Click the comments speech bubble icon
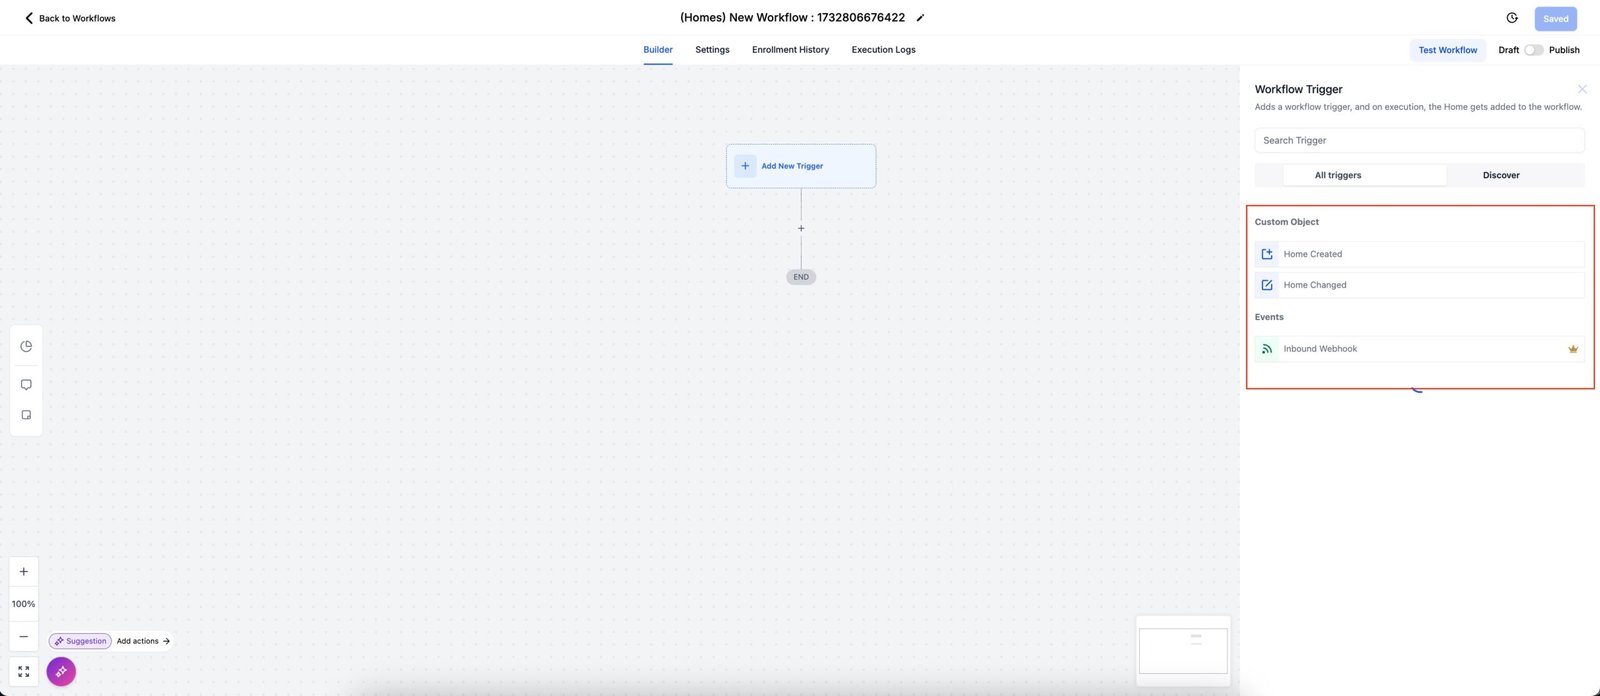This screenshot has height=696, width=1600. pos(26,384)
